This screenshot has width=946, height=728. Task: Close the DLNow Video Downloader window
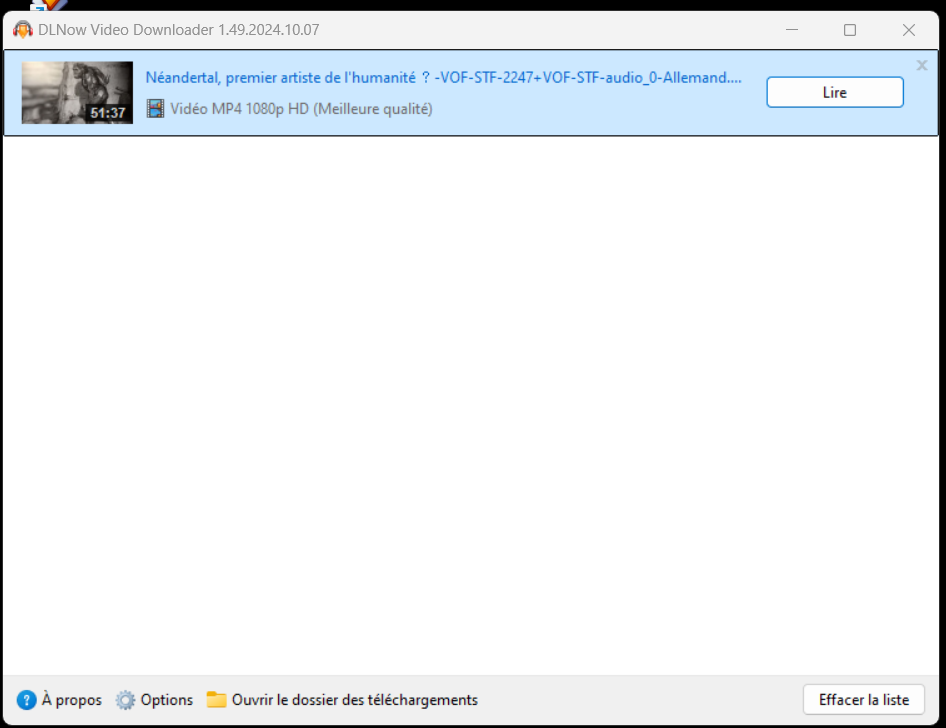click(x=909, y=30)
